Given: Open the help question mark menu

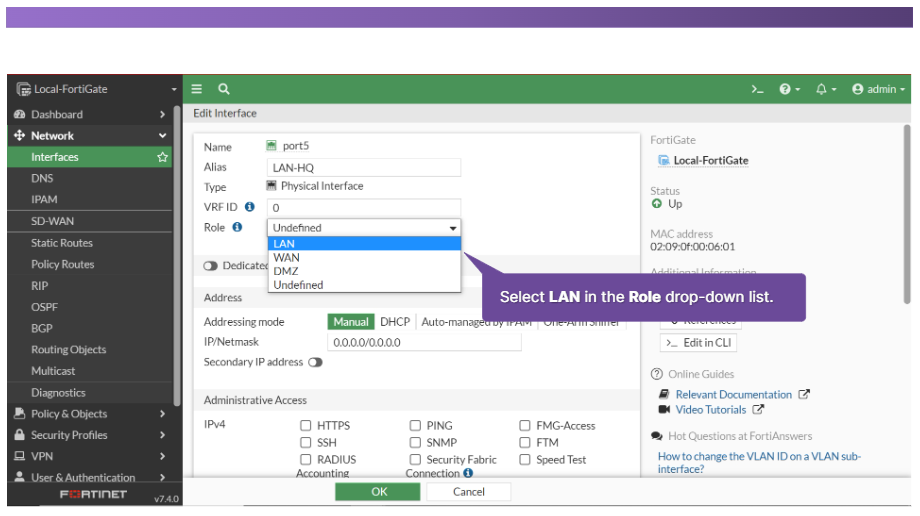Looking at the screenshot, I should point(789,89).
